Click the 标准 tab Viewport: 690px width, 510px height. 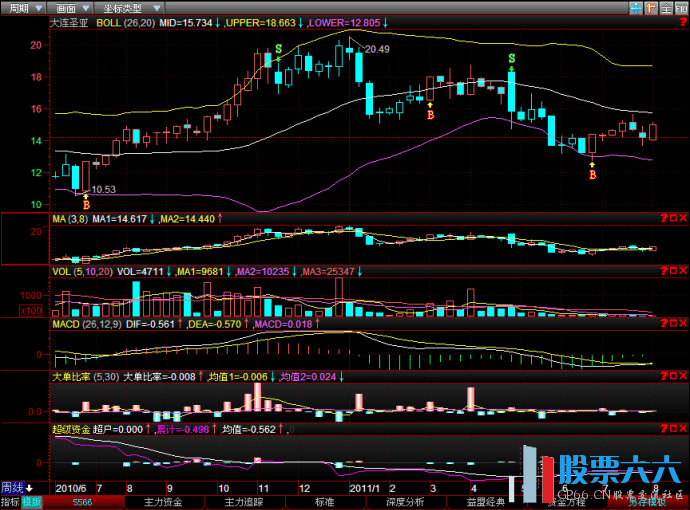pos(324,502)
